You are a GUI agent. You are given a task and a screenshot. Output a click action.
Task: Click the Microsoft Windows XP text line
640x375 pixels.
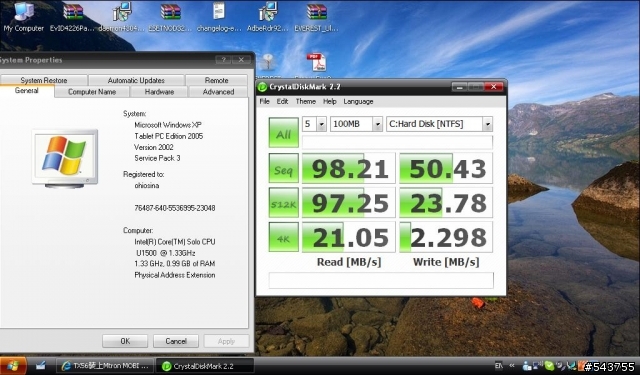(x=168, y=125)
